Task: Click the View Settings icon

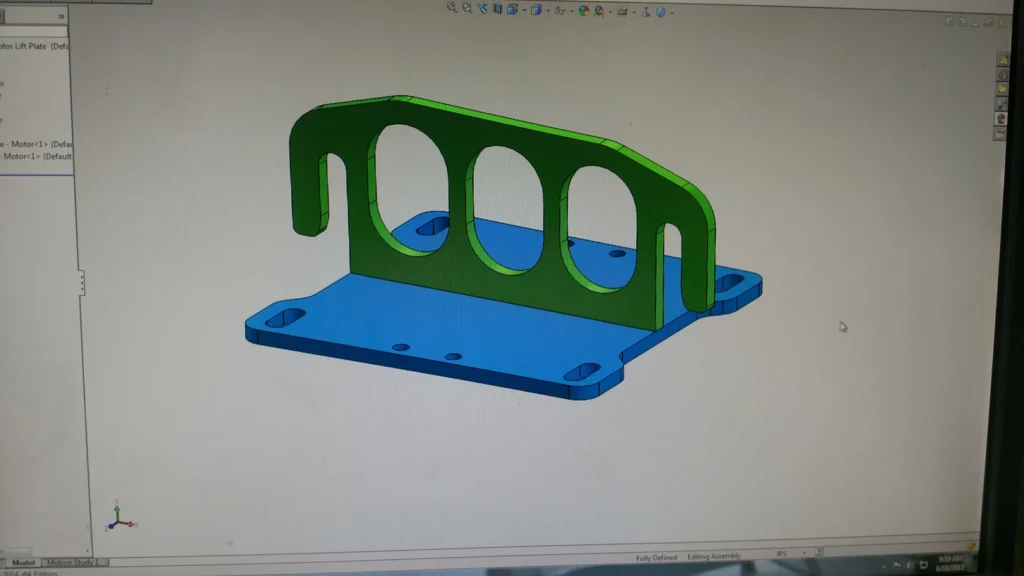Action: click(622, 11)
